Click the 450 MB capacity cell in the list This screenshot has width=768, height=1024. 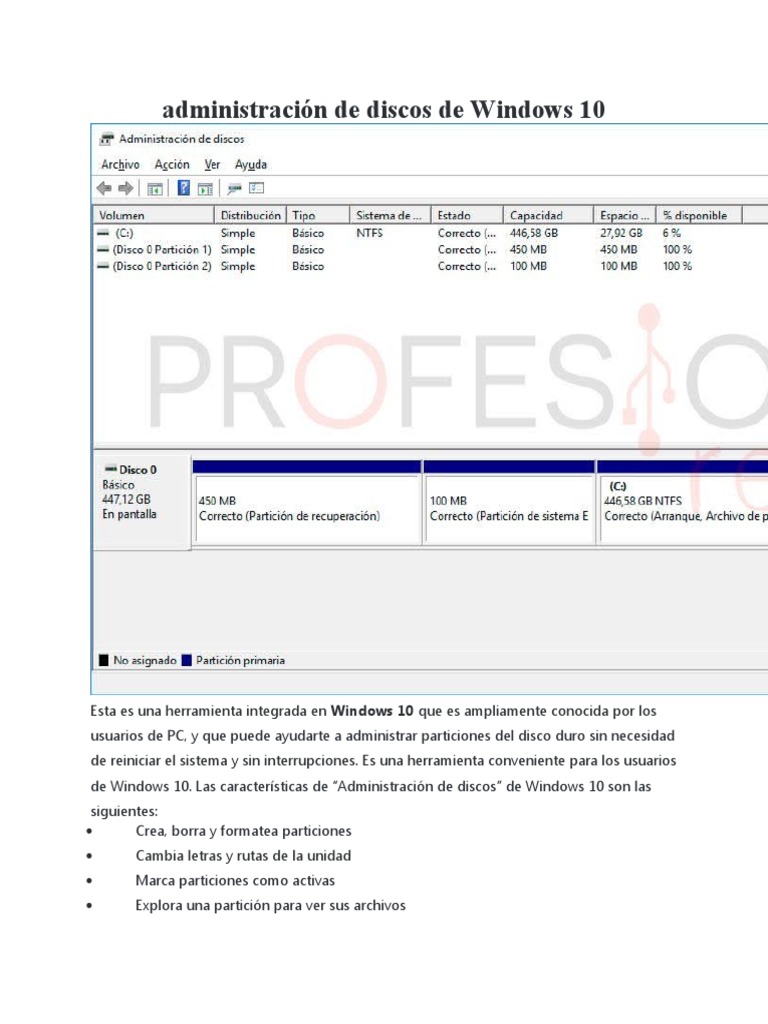click(x=528, y=249)
